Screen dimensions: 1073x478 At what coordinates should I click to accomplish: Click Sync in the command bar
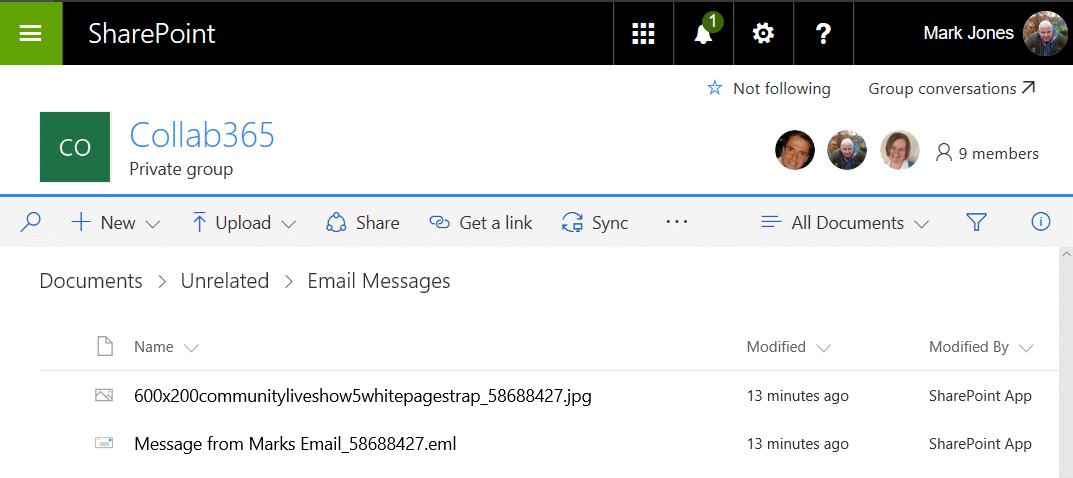[595, 222]
